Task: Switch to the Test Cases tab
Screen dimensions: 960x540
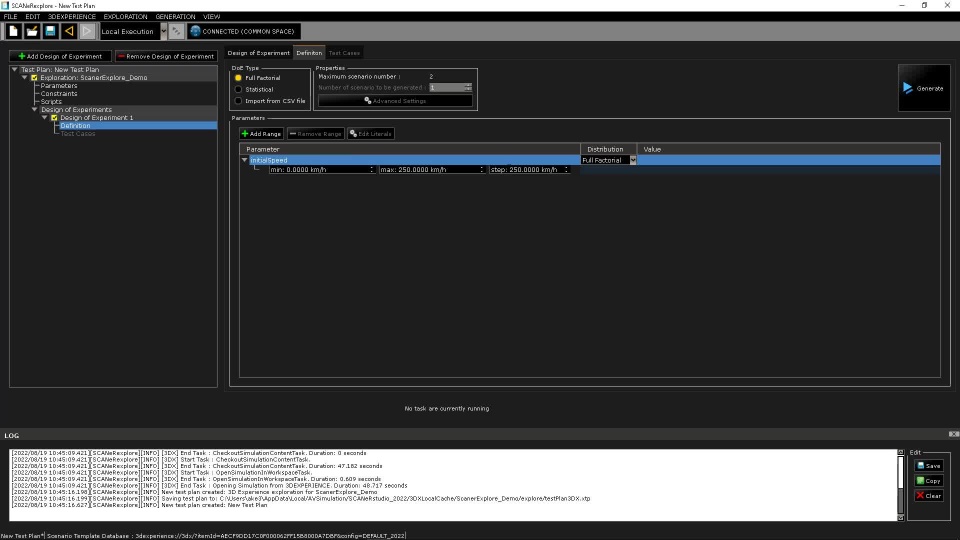Action: point(344,53)
